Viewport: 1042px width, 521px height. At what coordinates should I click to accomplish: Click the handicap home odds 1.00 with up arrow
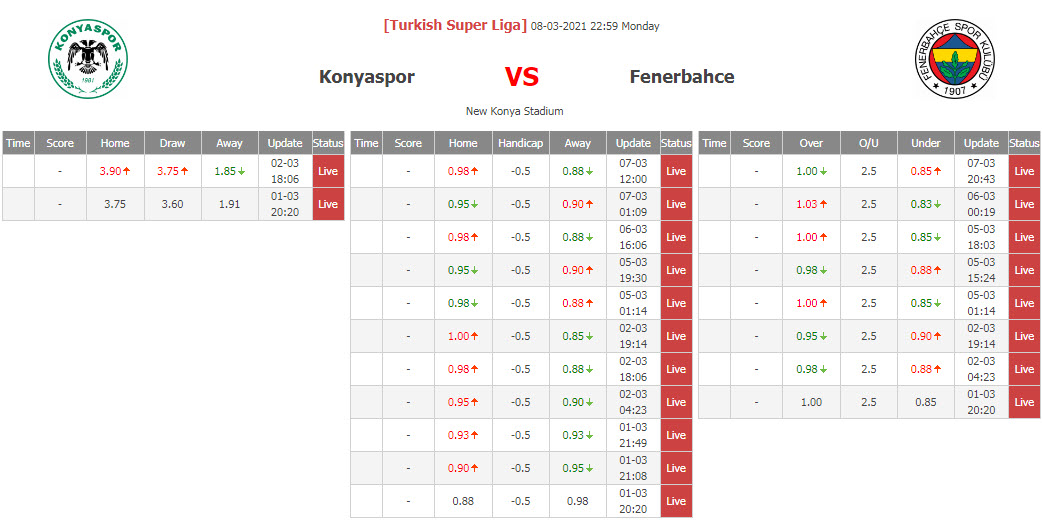463,336
